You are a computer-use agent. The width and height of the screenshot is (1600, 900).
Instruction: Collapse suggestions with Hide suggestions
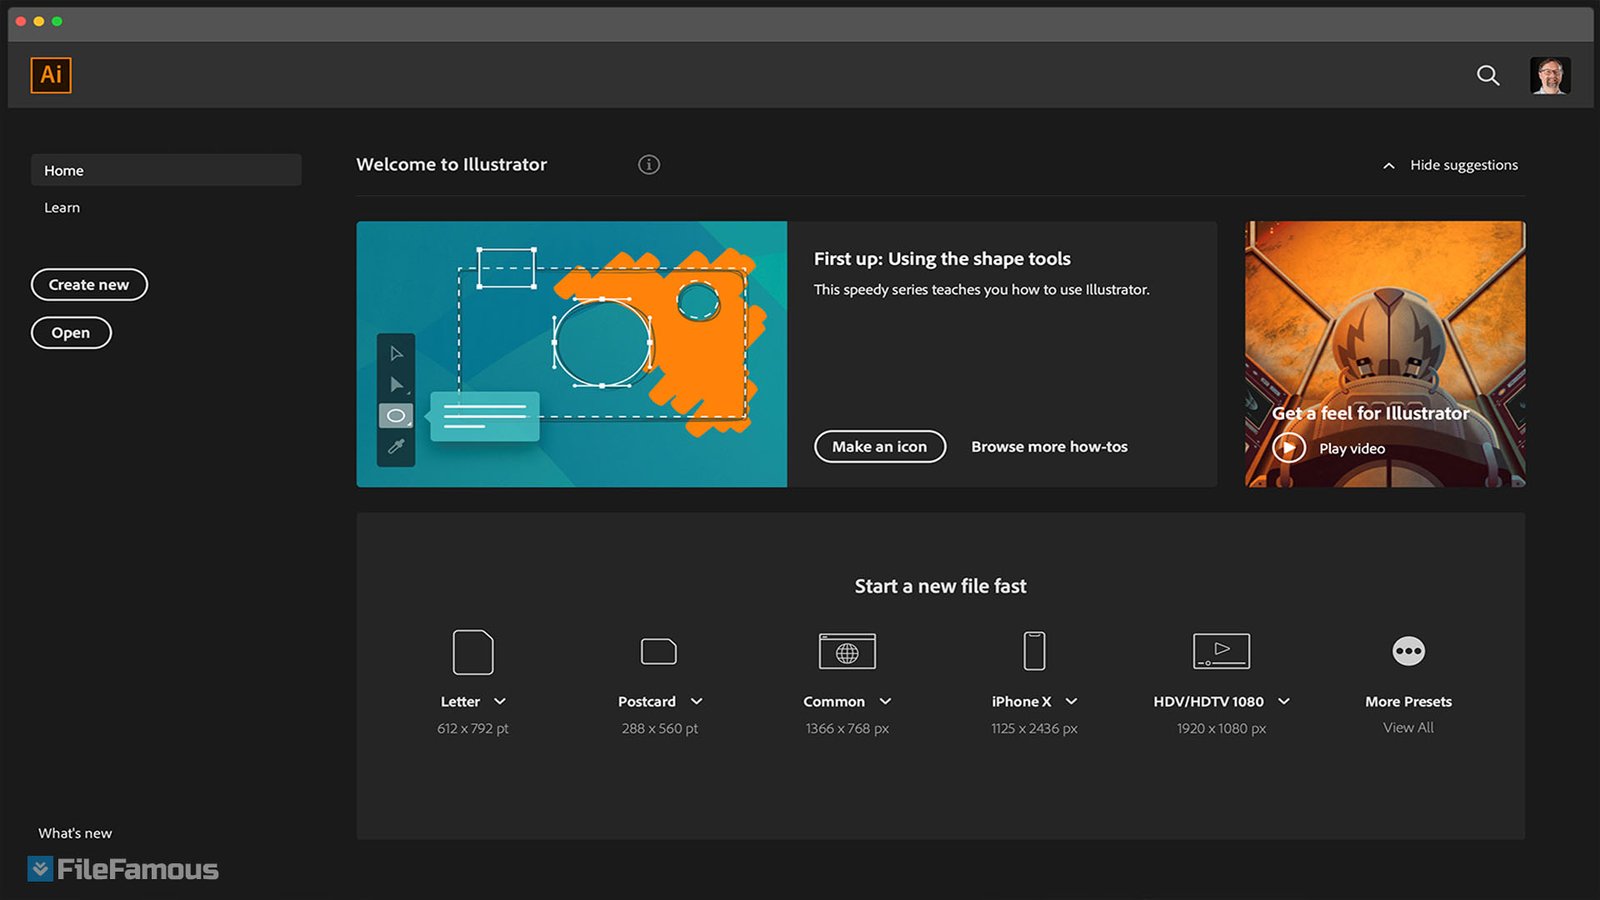click(1450, 165)
